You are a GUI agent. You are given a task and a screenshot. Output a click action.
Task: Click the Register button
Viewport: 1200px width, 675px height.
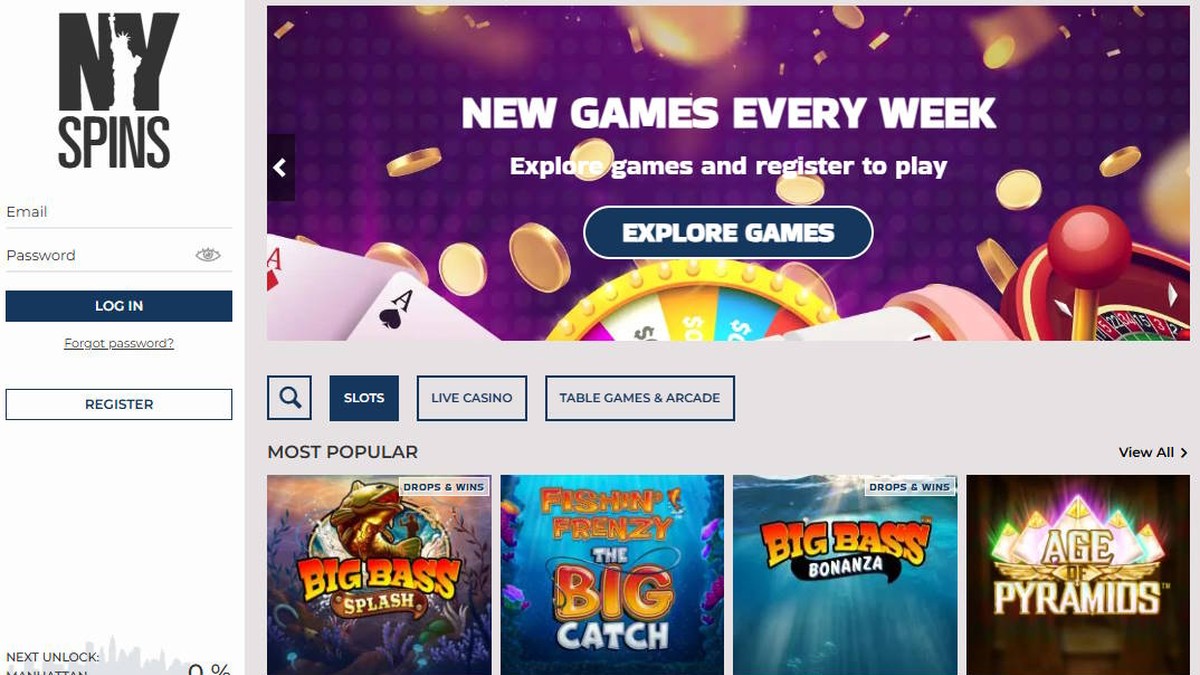pos(119,404)
